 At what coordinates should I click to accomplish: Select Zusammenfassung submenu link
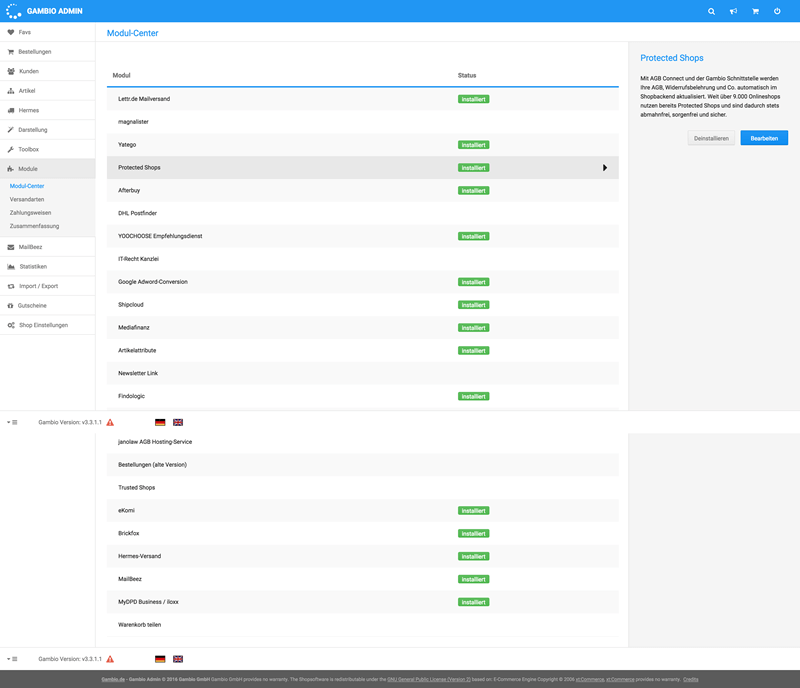(x=35, y=226)
